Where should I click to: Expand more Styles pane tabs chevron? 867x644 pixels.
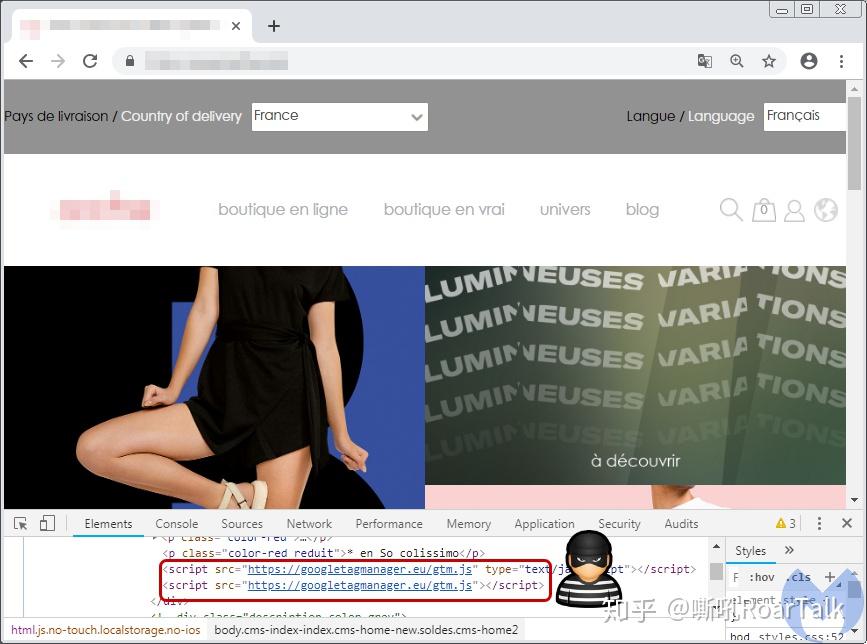[789, 550]
